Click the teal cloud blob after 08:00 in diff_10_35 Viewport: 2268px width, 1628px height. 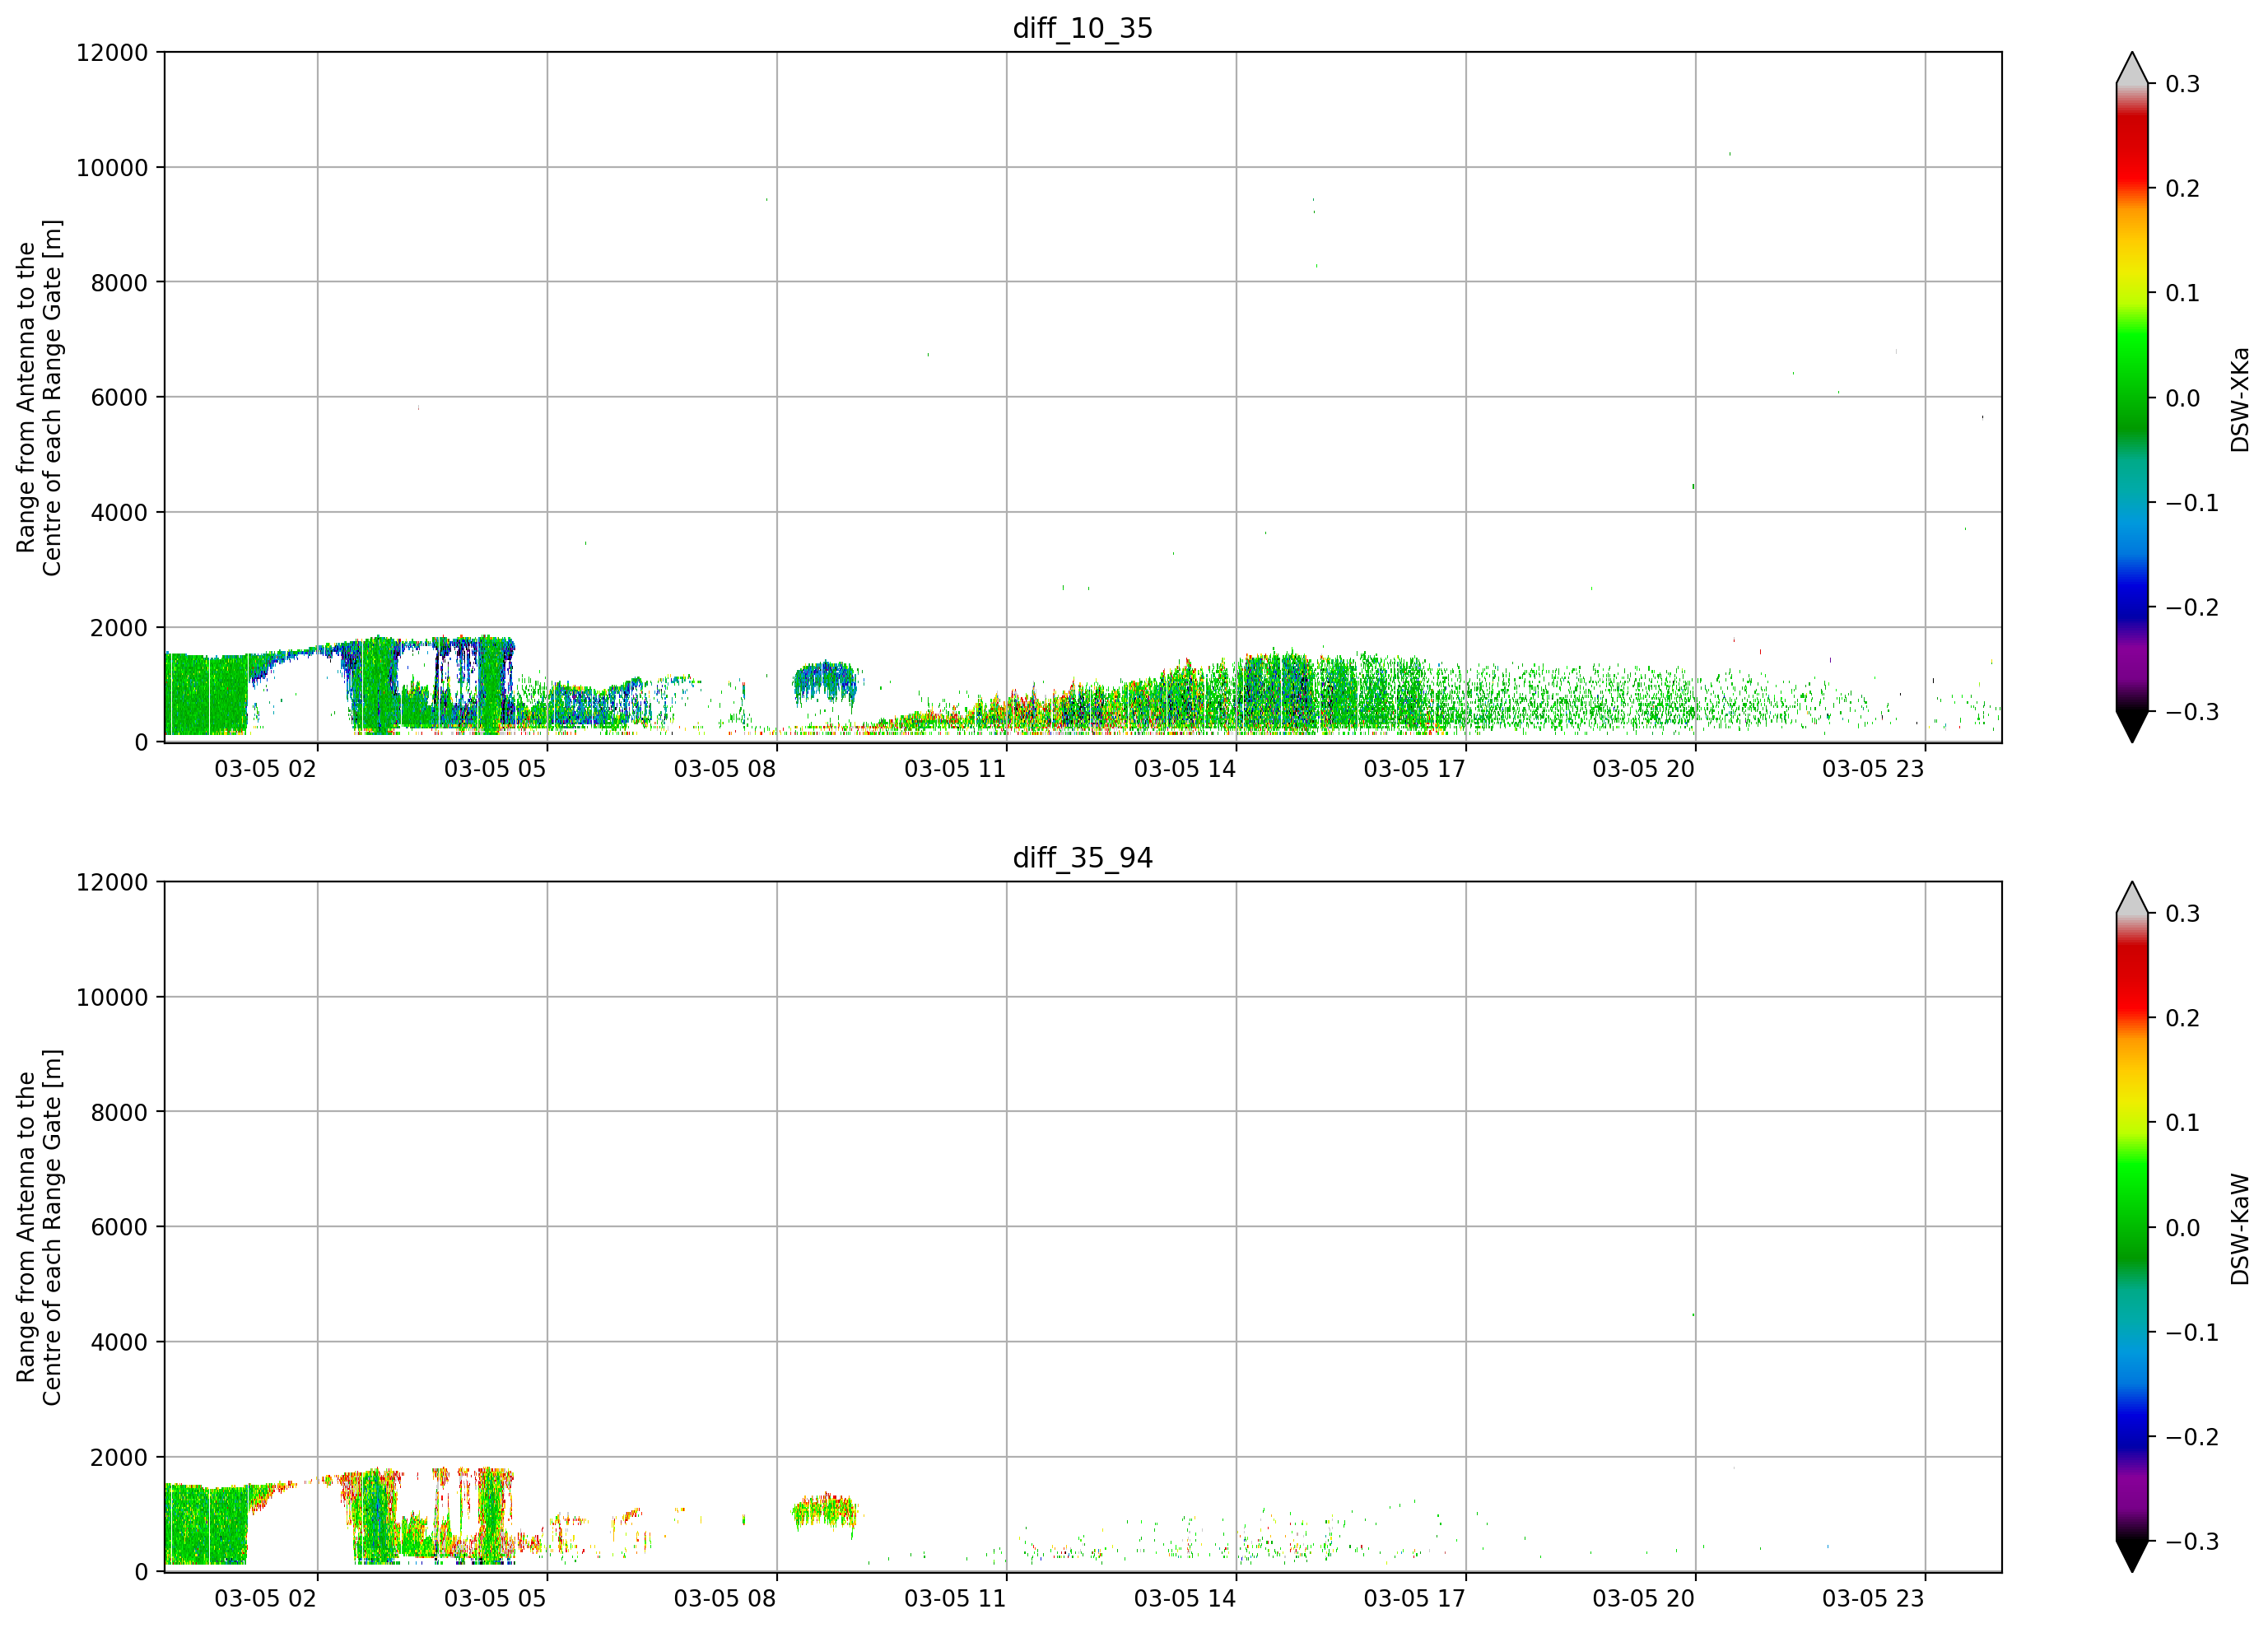(825, 682)
